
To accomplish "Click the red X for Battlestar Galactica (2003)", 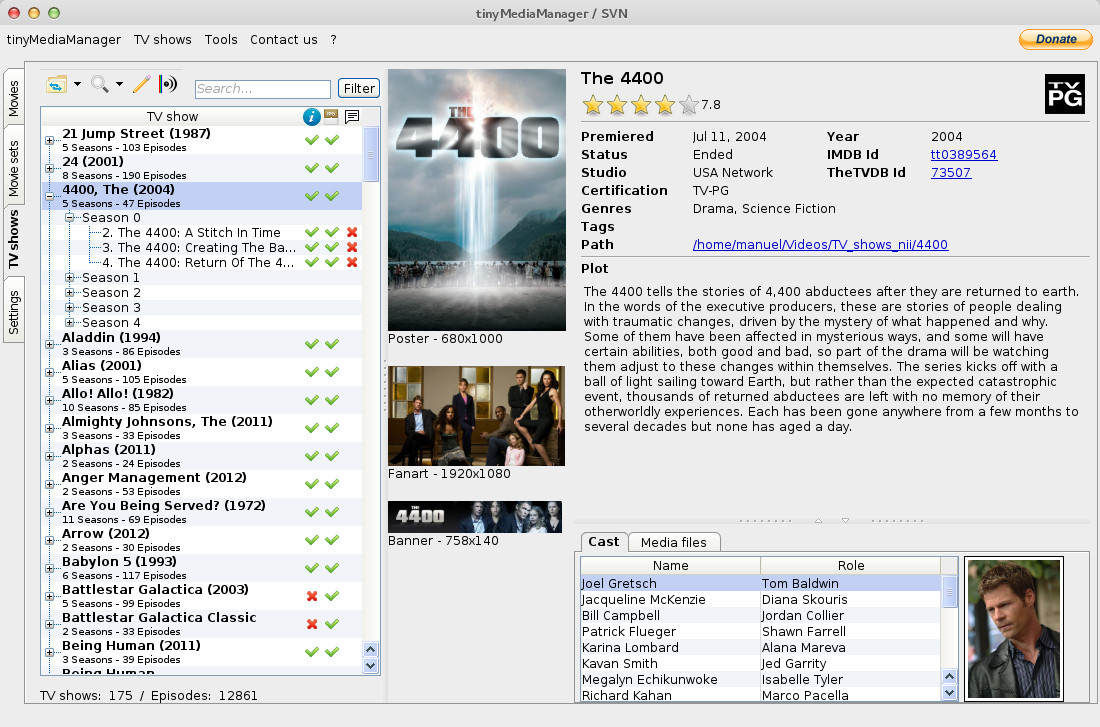I will click(312, 596).
